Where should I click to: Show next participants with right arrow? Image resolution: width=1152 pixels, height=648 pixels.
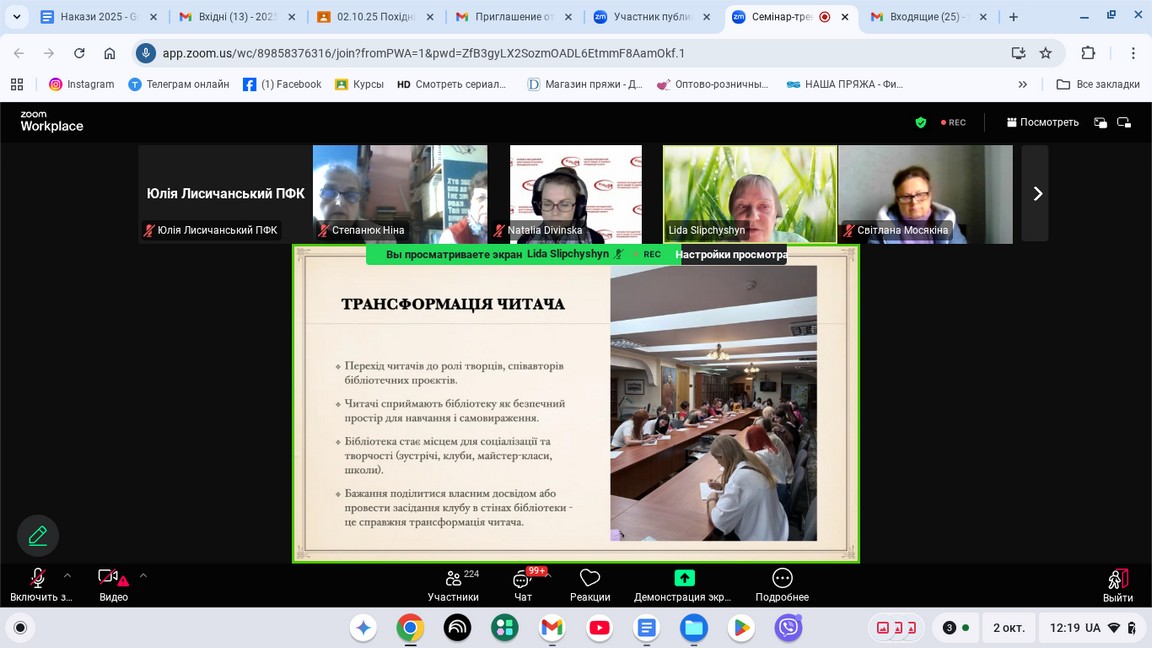(x=1036, y=194)
